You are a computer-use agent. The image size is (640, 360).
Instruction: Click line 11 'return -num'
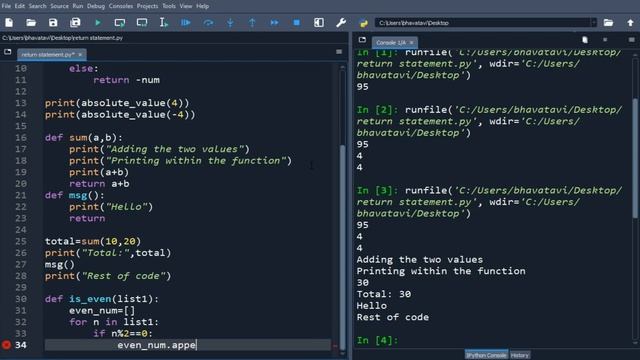click(127, 80)
